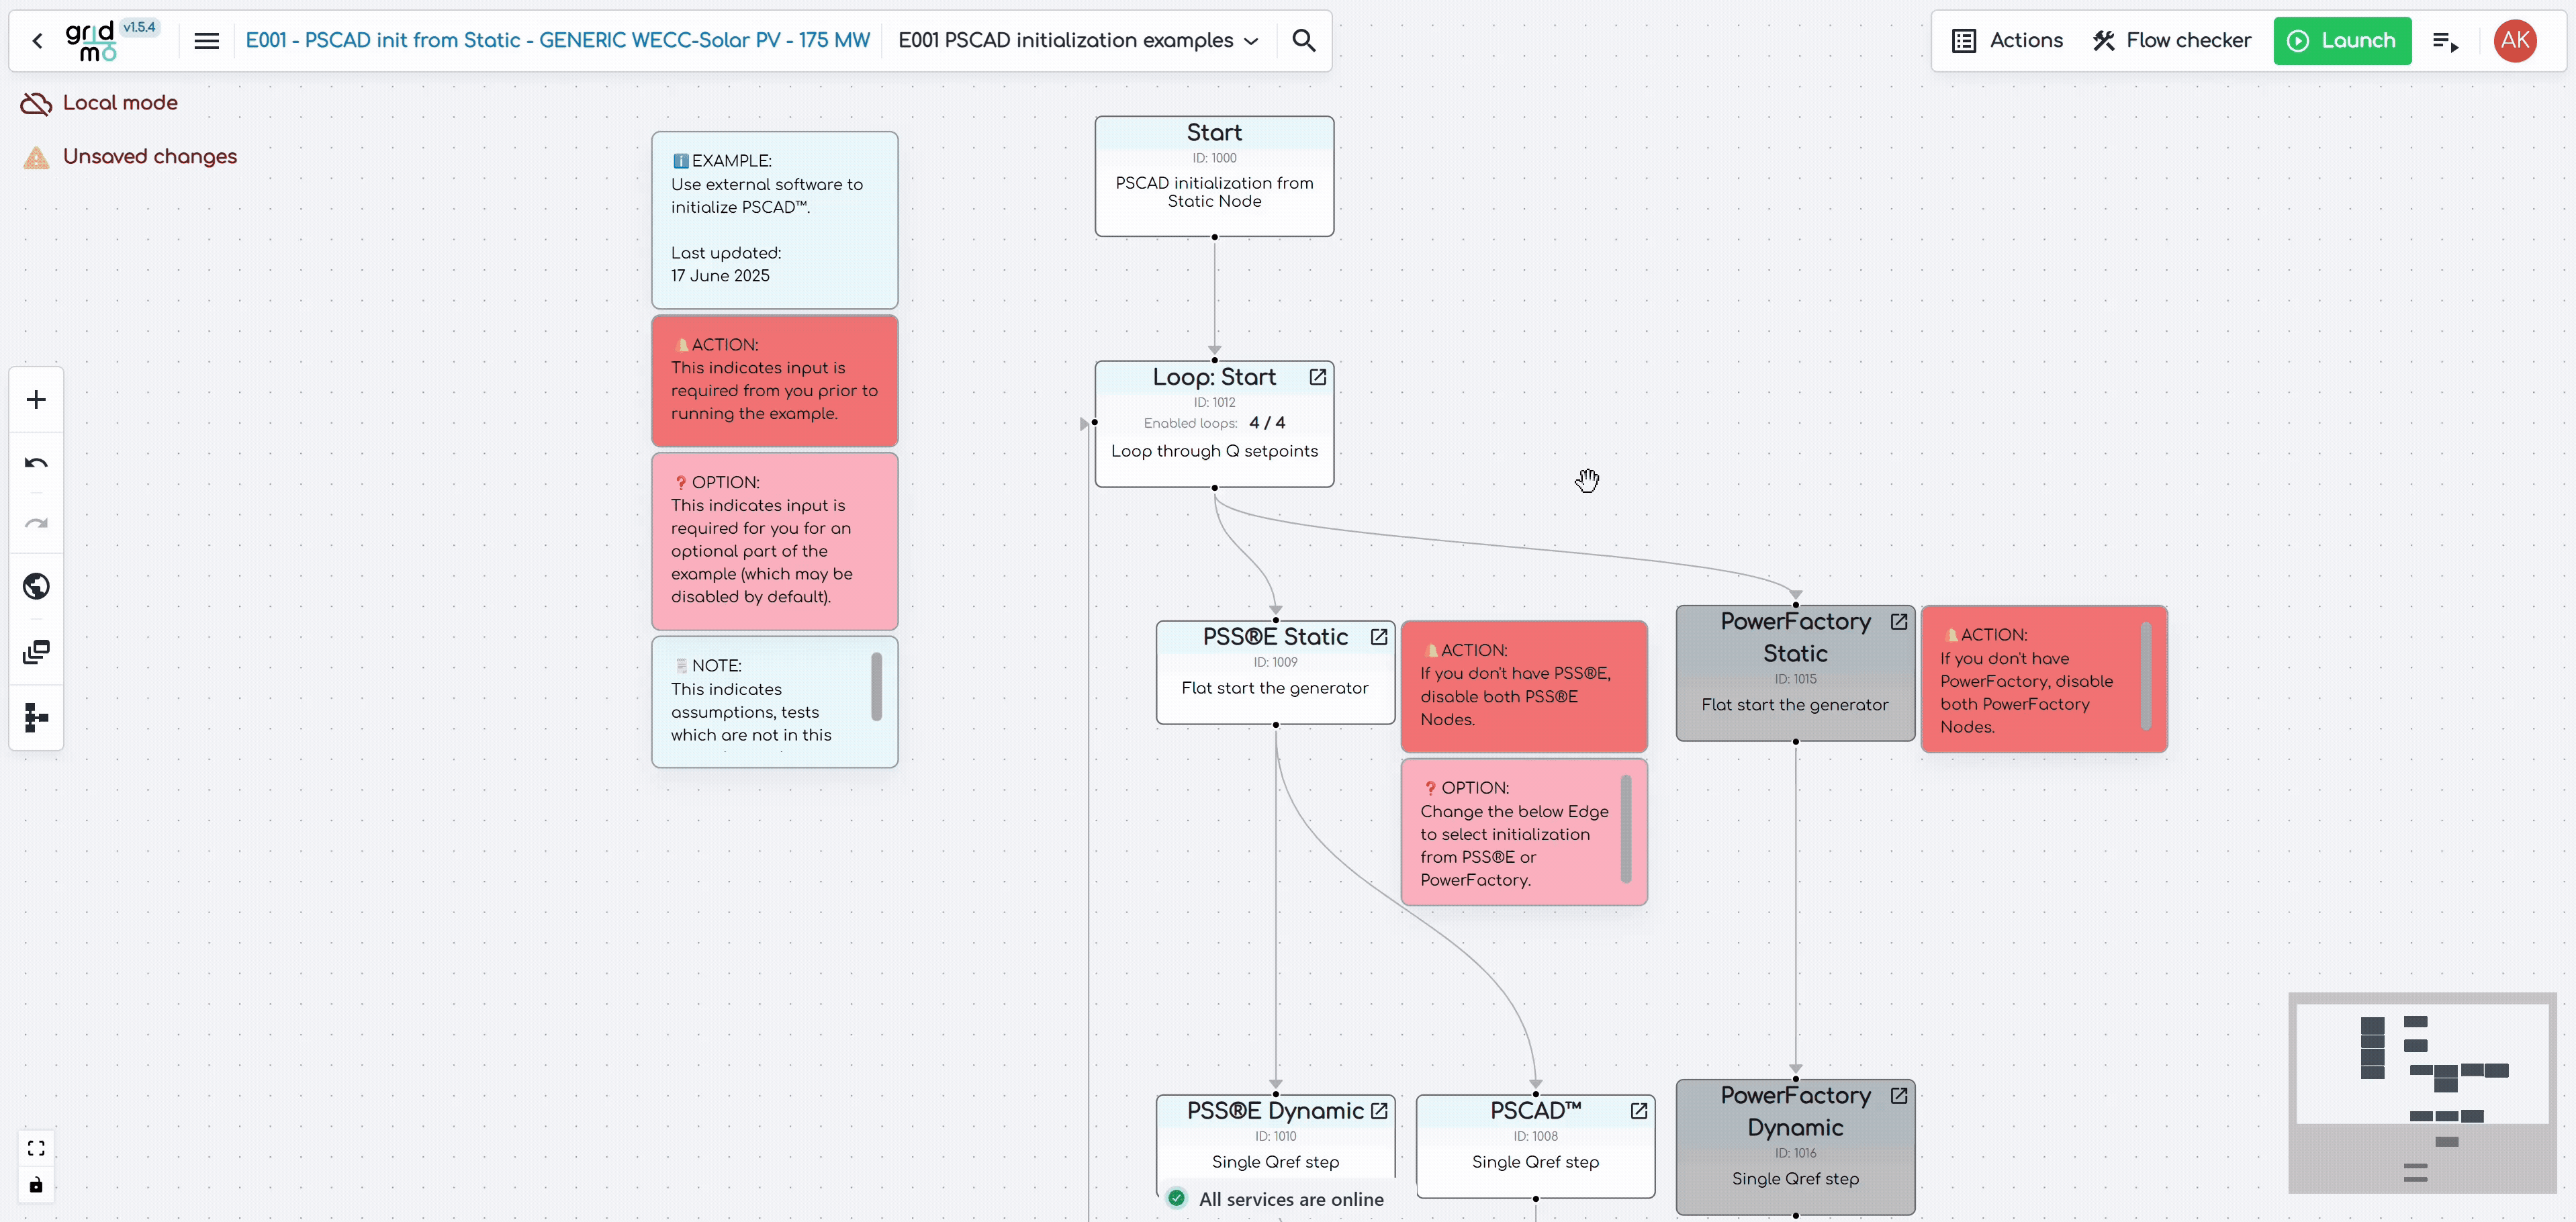
Task: Go back using the left chevron
Action: tap(38, 41)
